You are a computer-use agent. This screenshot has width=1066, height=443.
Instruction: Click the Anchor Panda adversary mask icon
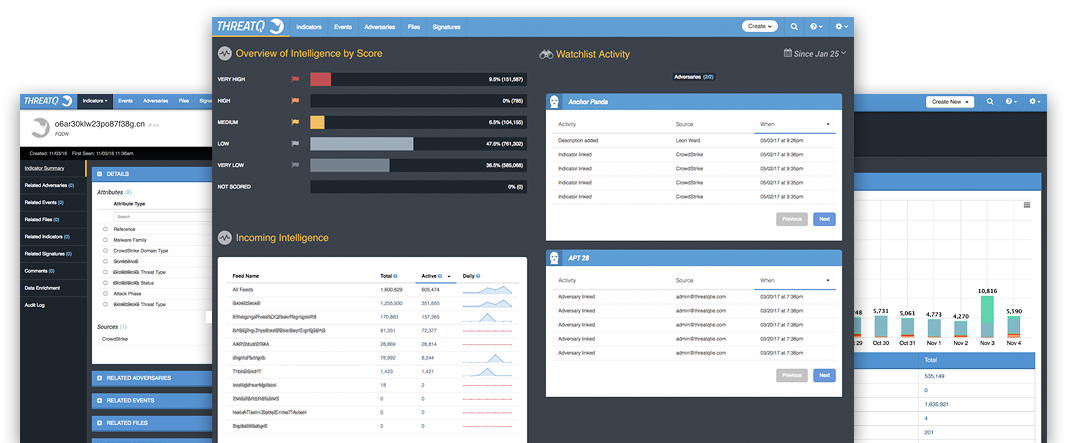coord(554,102)
